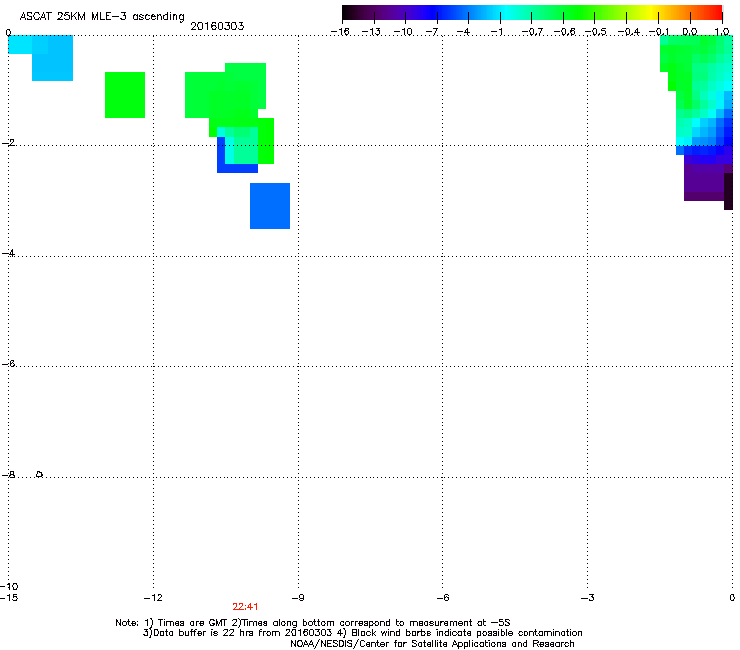
Task: Click the color bar label "-0.5"
Action: [595, 32]
